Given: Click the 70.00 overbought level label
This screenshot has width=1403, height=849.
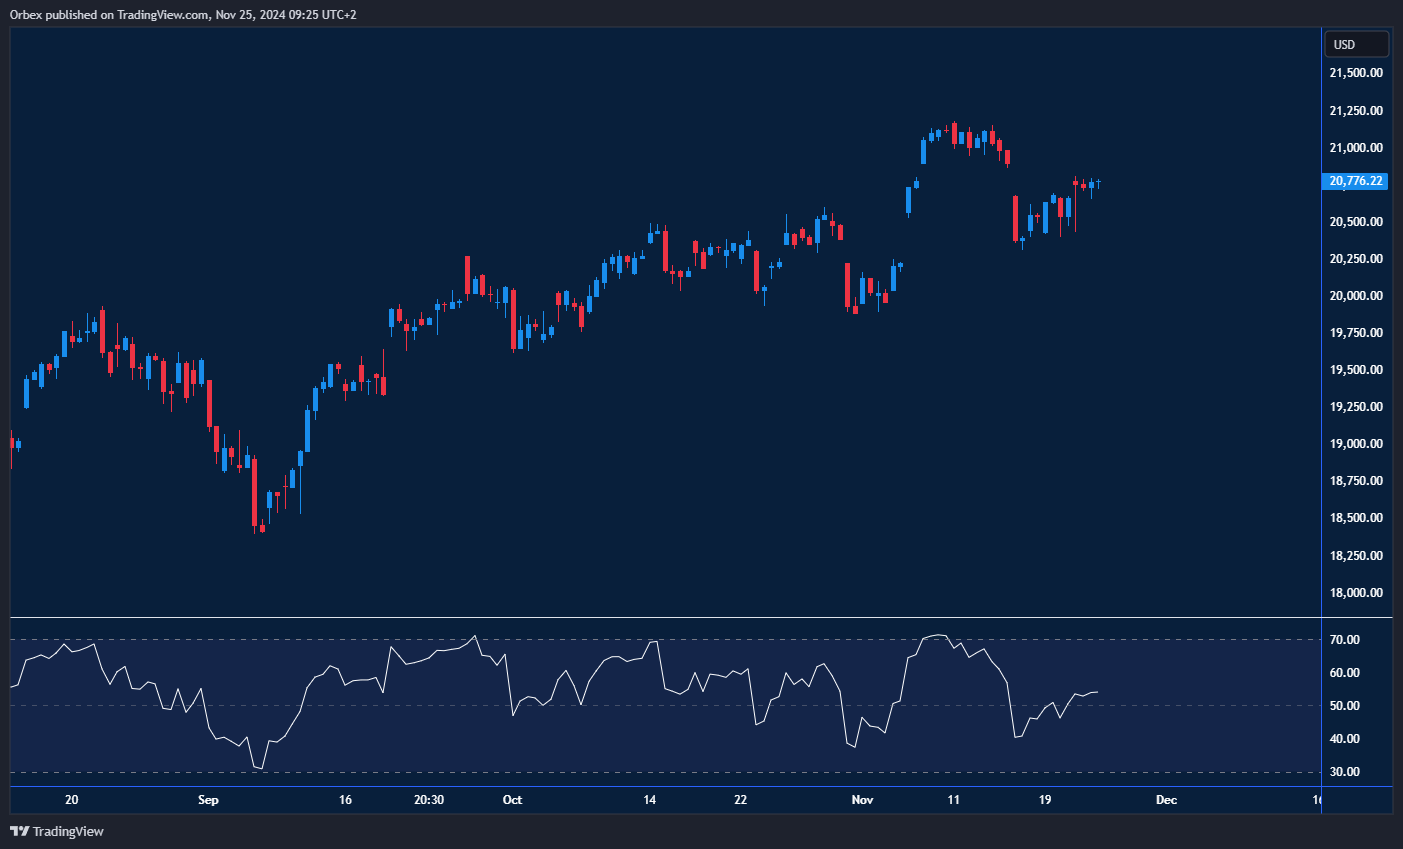Looking at the screenshot, I should [1344, 640].
